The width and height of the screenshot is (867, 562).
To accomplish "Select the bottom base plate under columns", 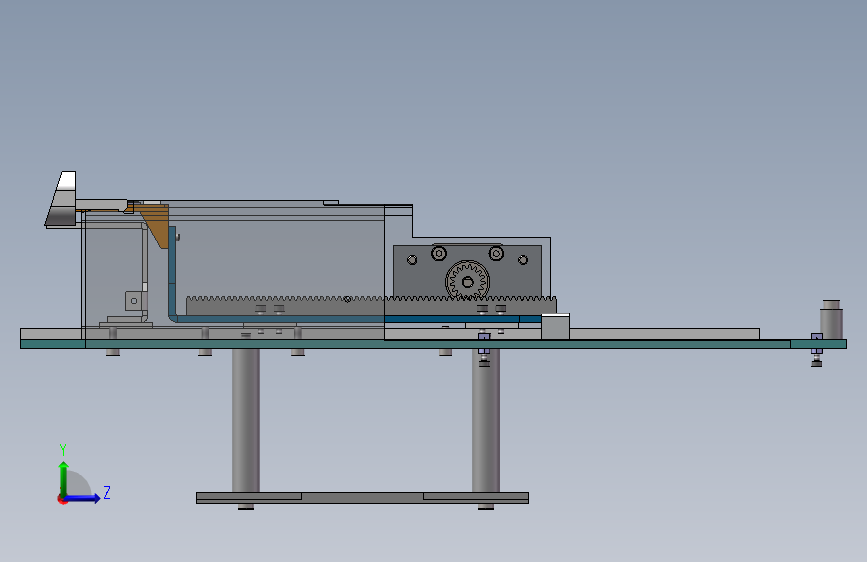I will 362,498.
